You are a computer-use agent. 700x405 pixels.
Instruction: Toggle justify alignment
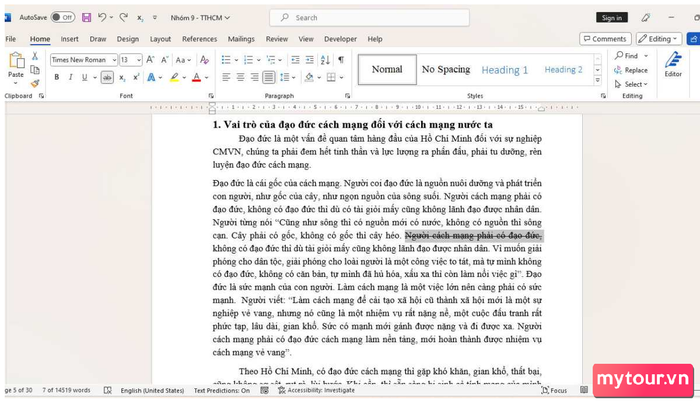(269, 78)
